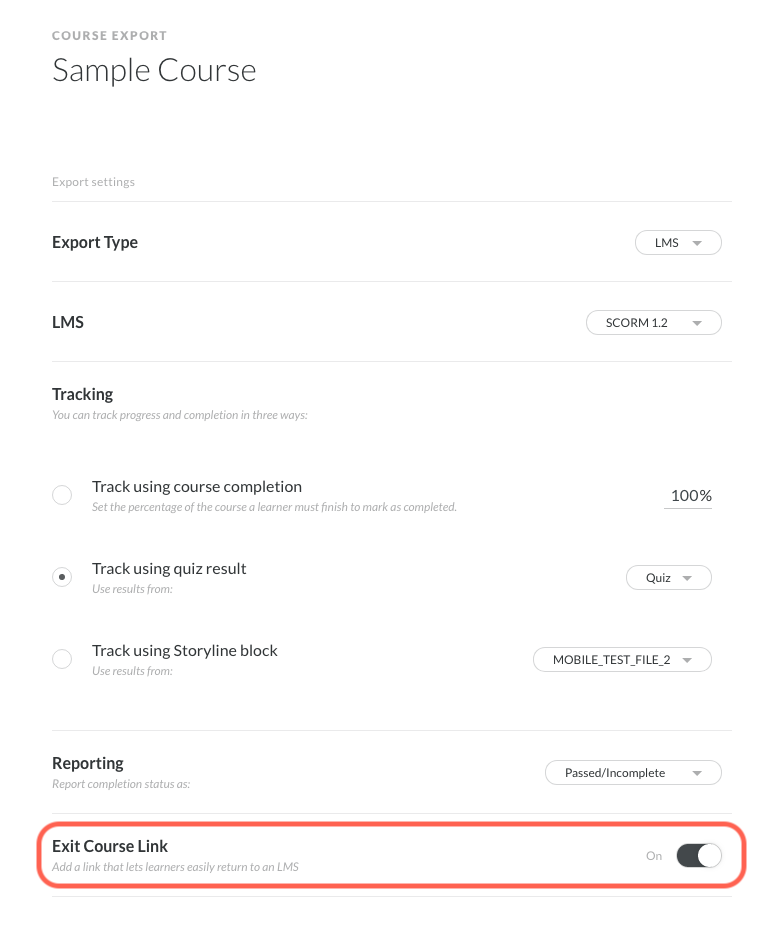The height and width of the screenshot is (935, 765).
Task: Open the Export Type dropdown showing LMS
Action: pyautogui.click(x=678, y=243)
